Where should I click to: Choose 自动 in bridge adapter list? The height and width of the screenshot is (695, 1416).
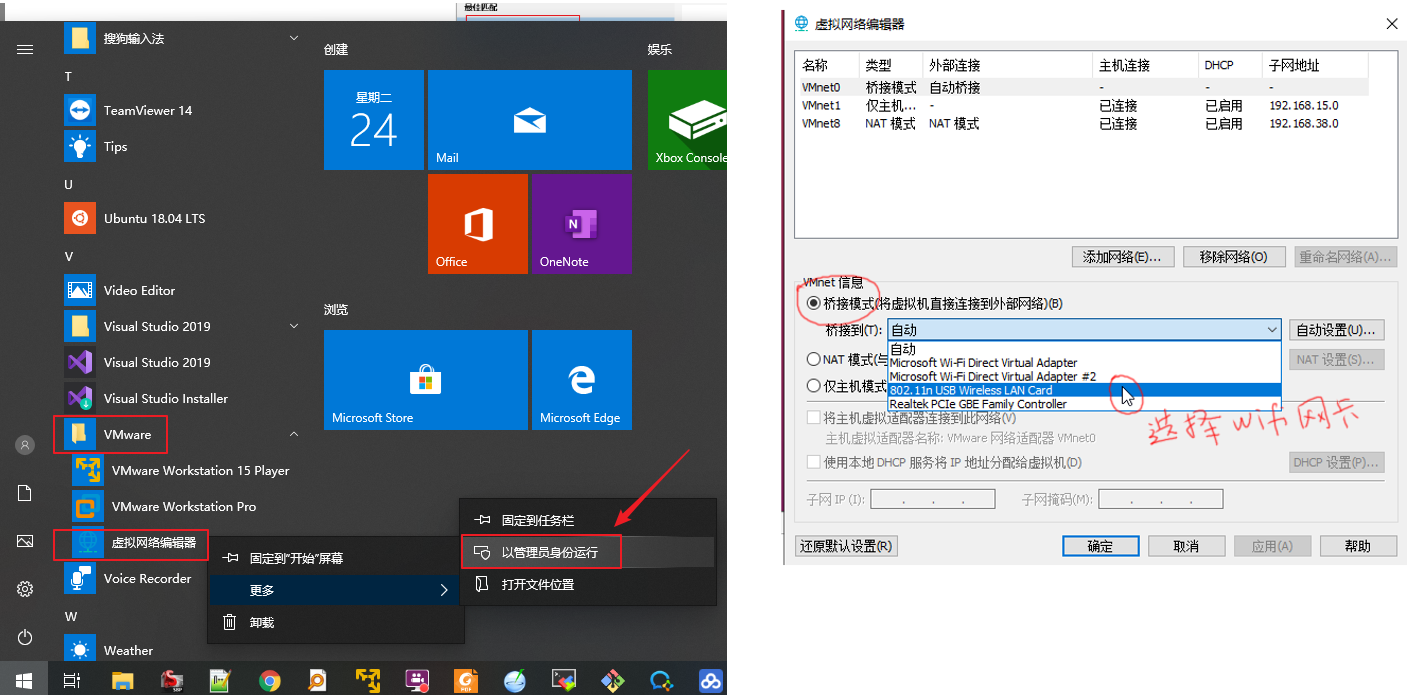pos(1084,349)
